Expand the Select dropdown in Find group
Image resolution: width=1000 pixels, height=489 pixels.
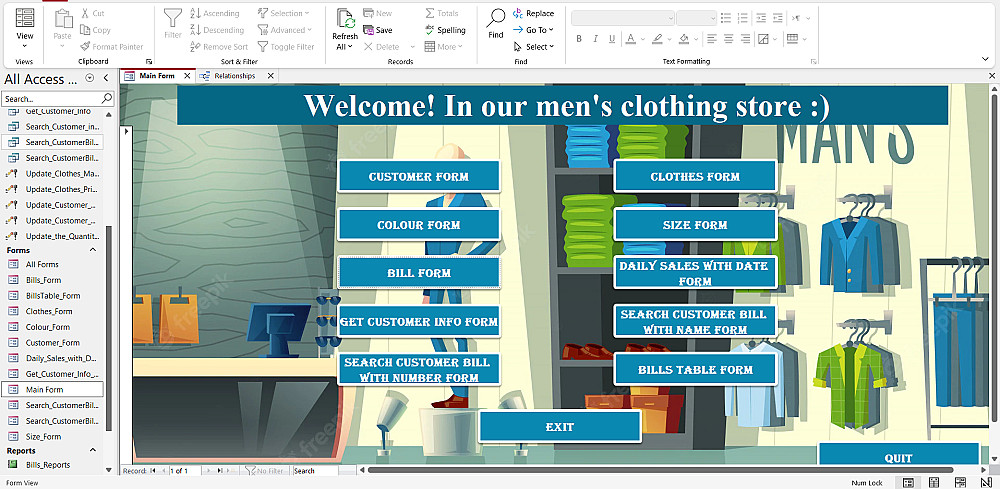coord(537,47)
